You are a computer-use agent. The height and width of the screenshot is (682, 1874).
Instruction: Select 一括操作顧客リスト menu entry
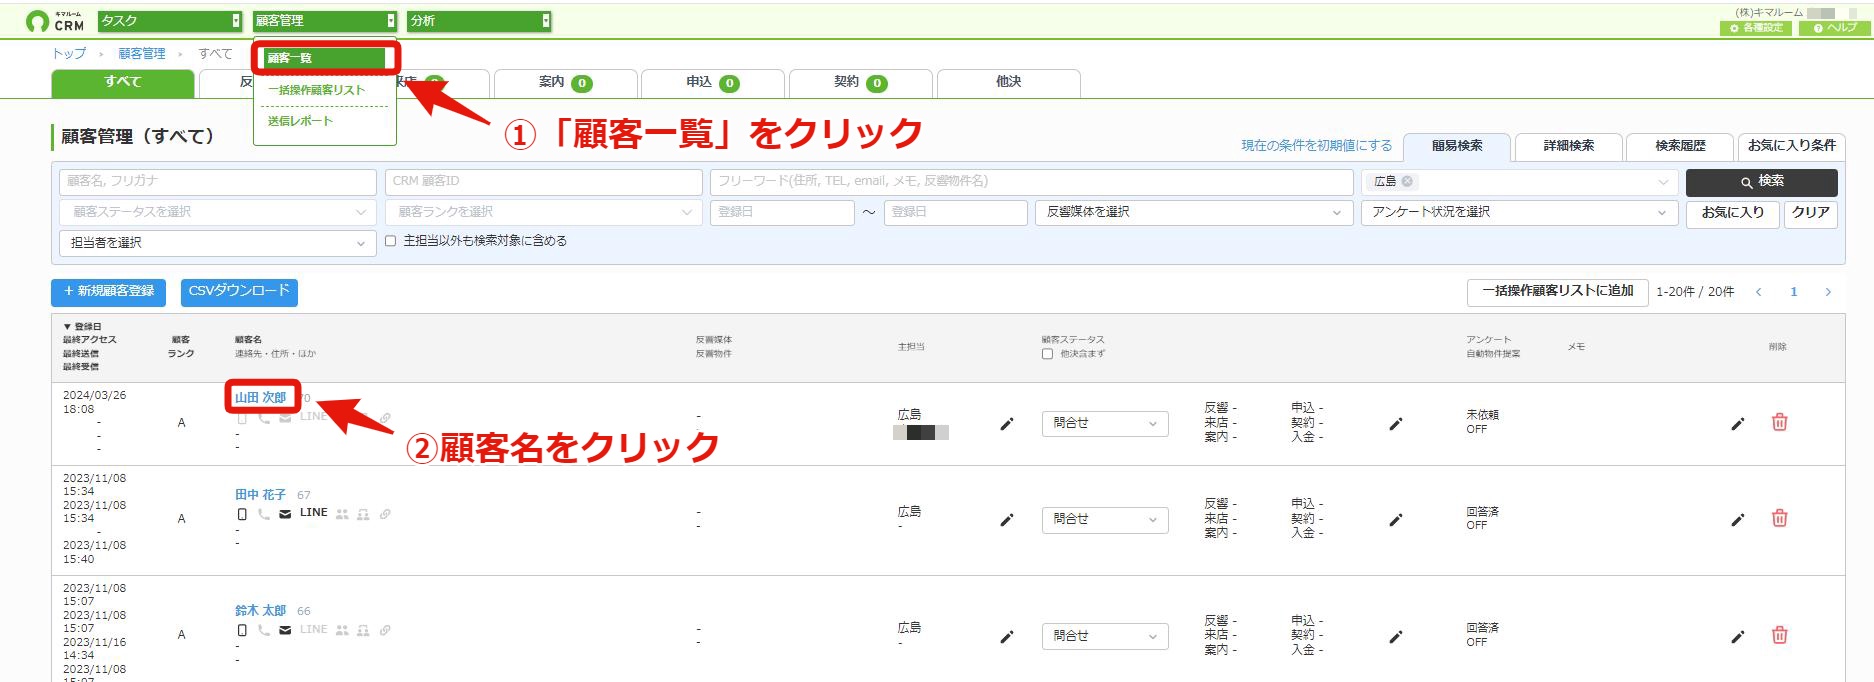(x=316, y=90)
